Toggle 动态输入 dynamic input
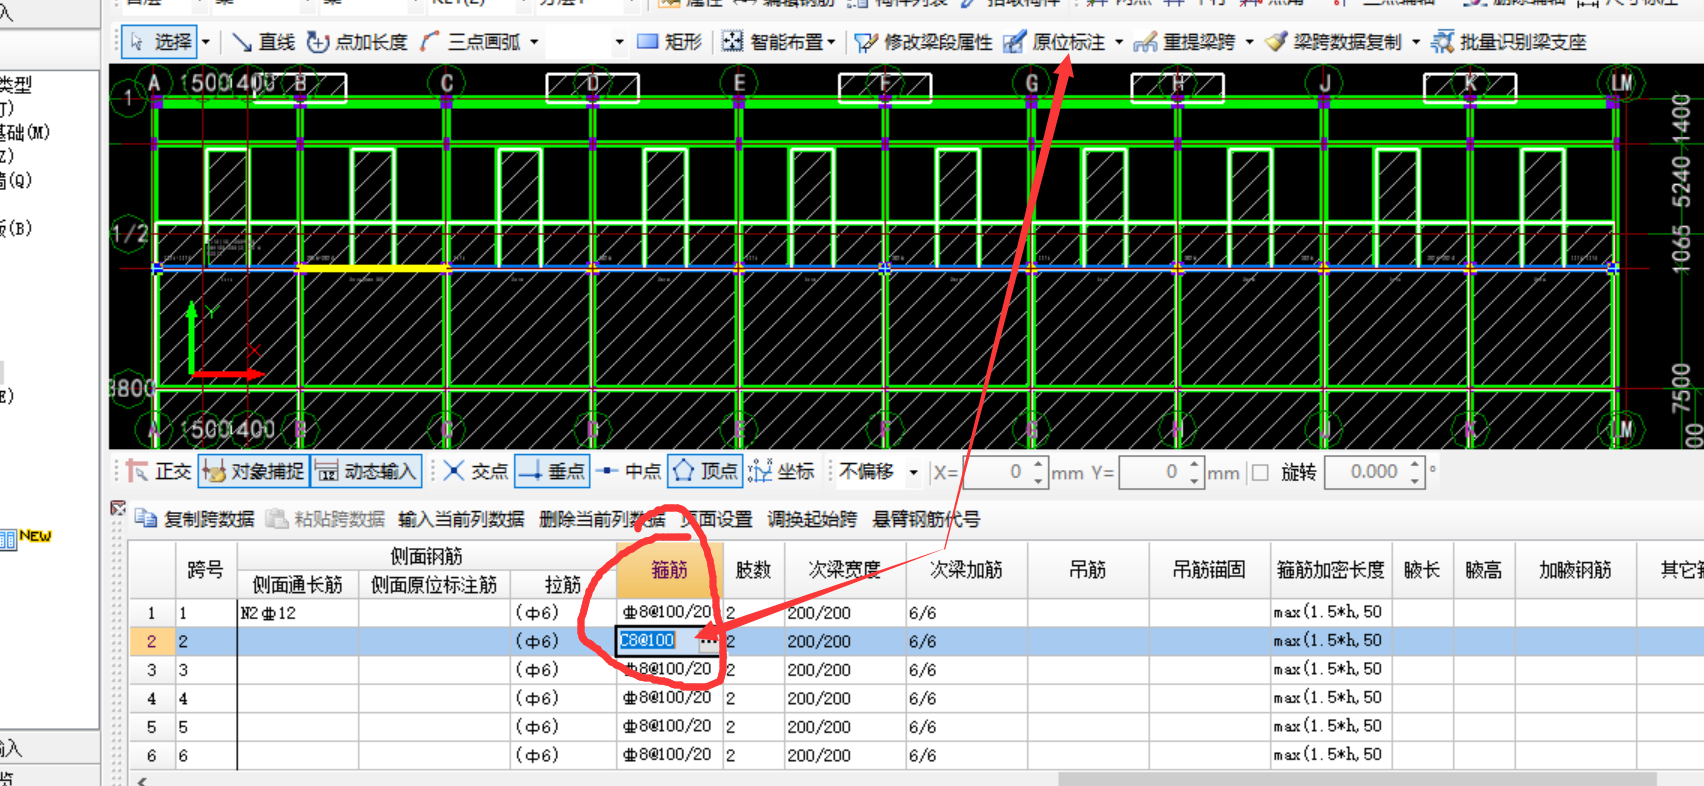Screen dimensions: 1704x786 [366, 471]
